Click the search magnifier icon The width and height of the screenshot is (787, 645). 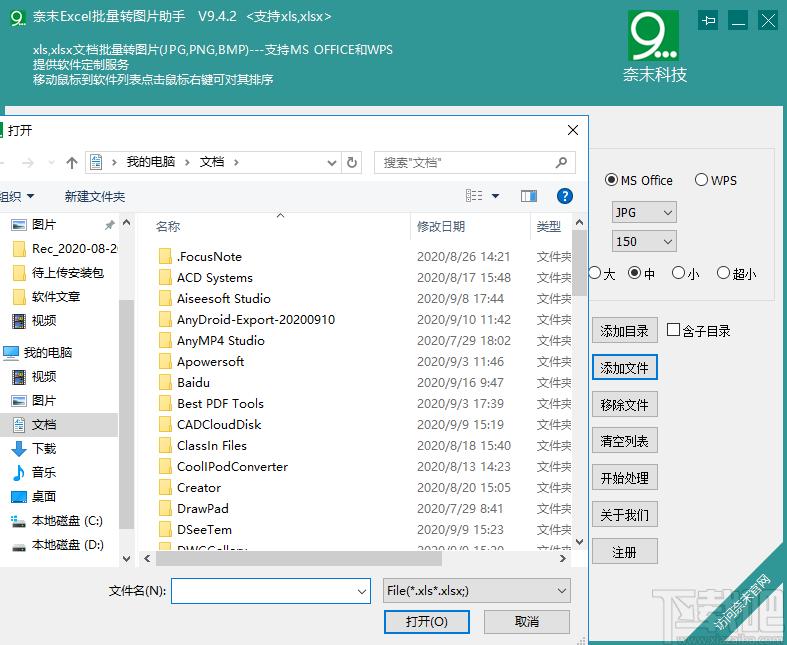(x=562, y=162)
